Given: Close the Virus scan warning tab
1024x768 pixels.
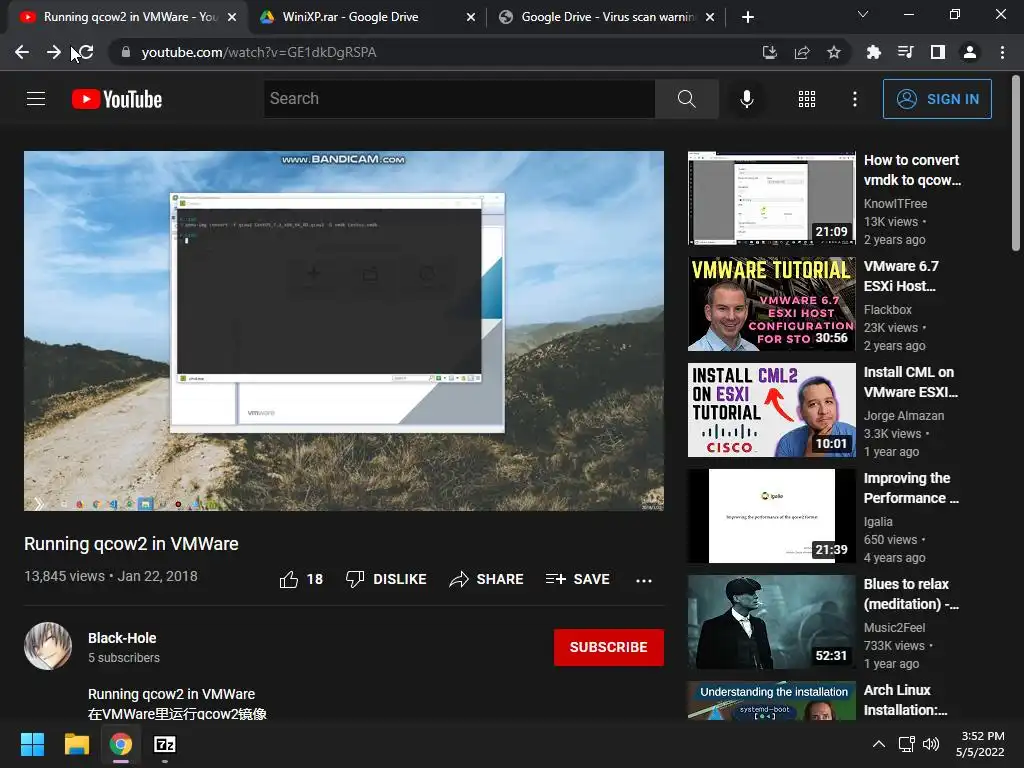Looking at the screenshot, I should tap(711, 18).
